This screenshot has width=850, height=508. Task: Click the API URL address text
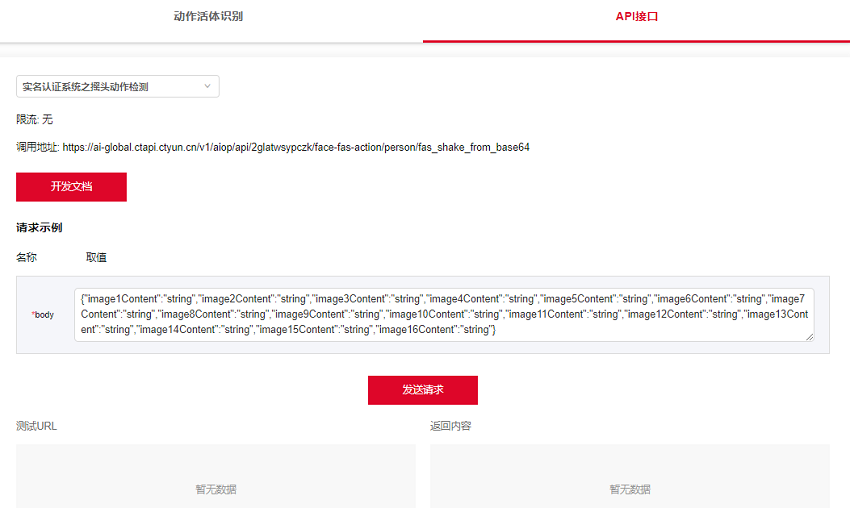(296, 147)
